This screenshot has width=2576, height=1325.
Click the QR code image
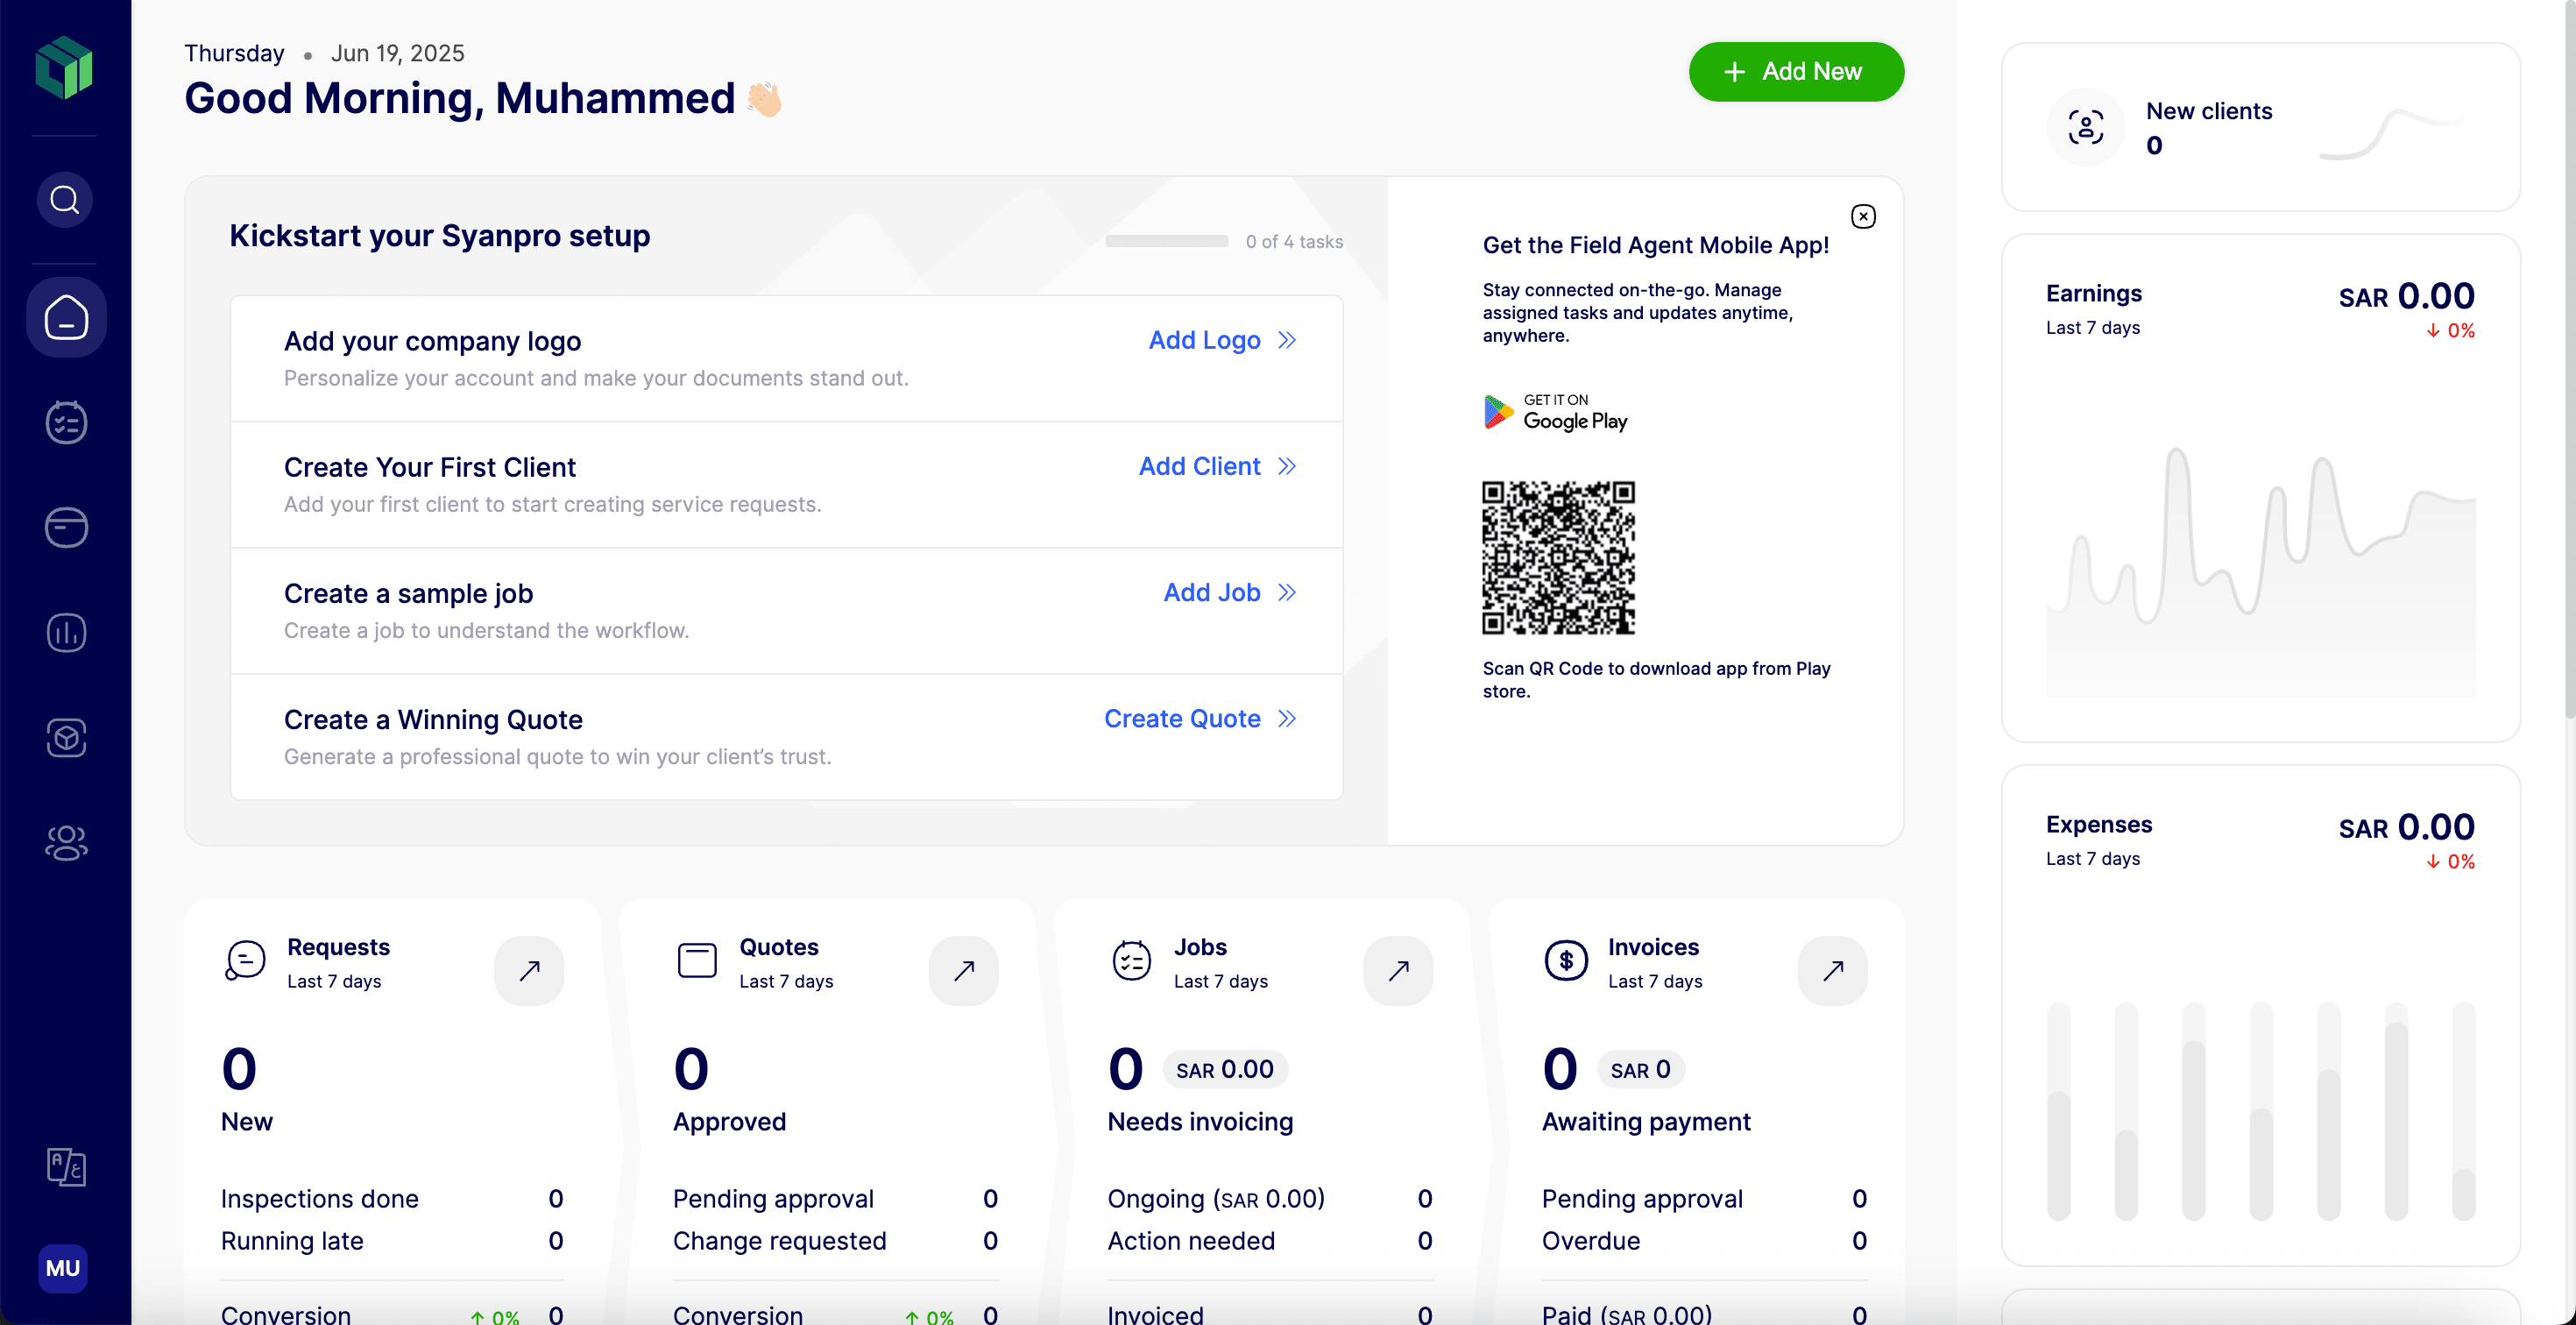[x=1558, y=557]
